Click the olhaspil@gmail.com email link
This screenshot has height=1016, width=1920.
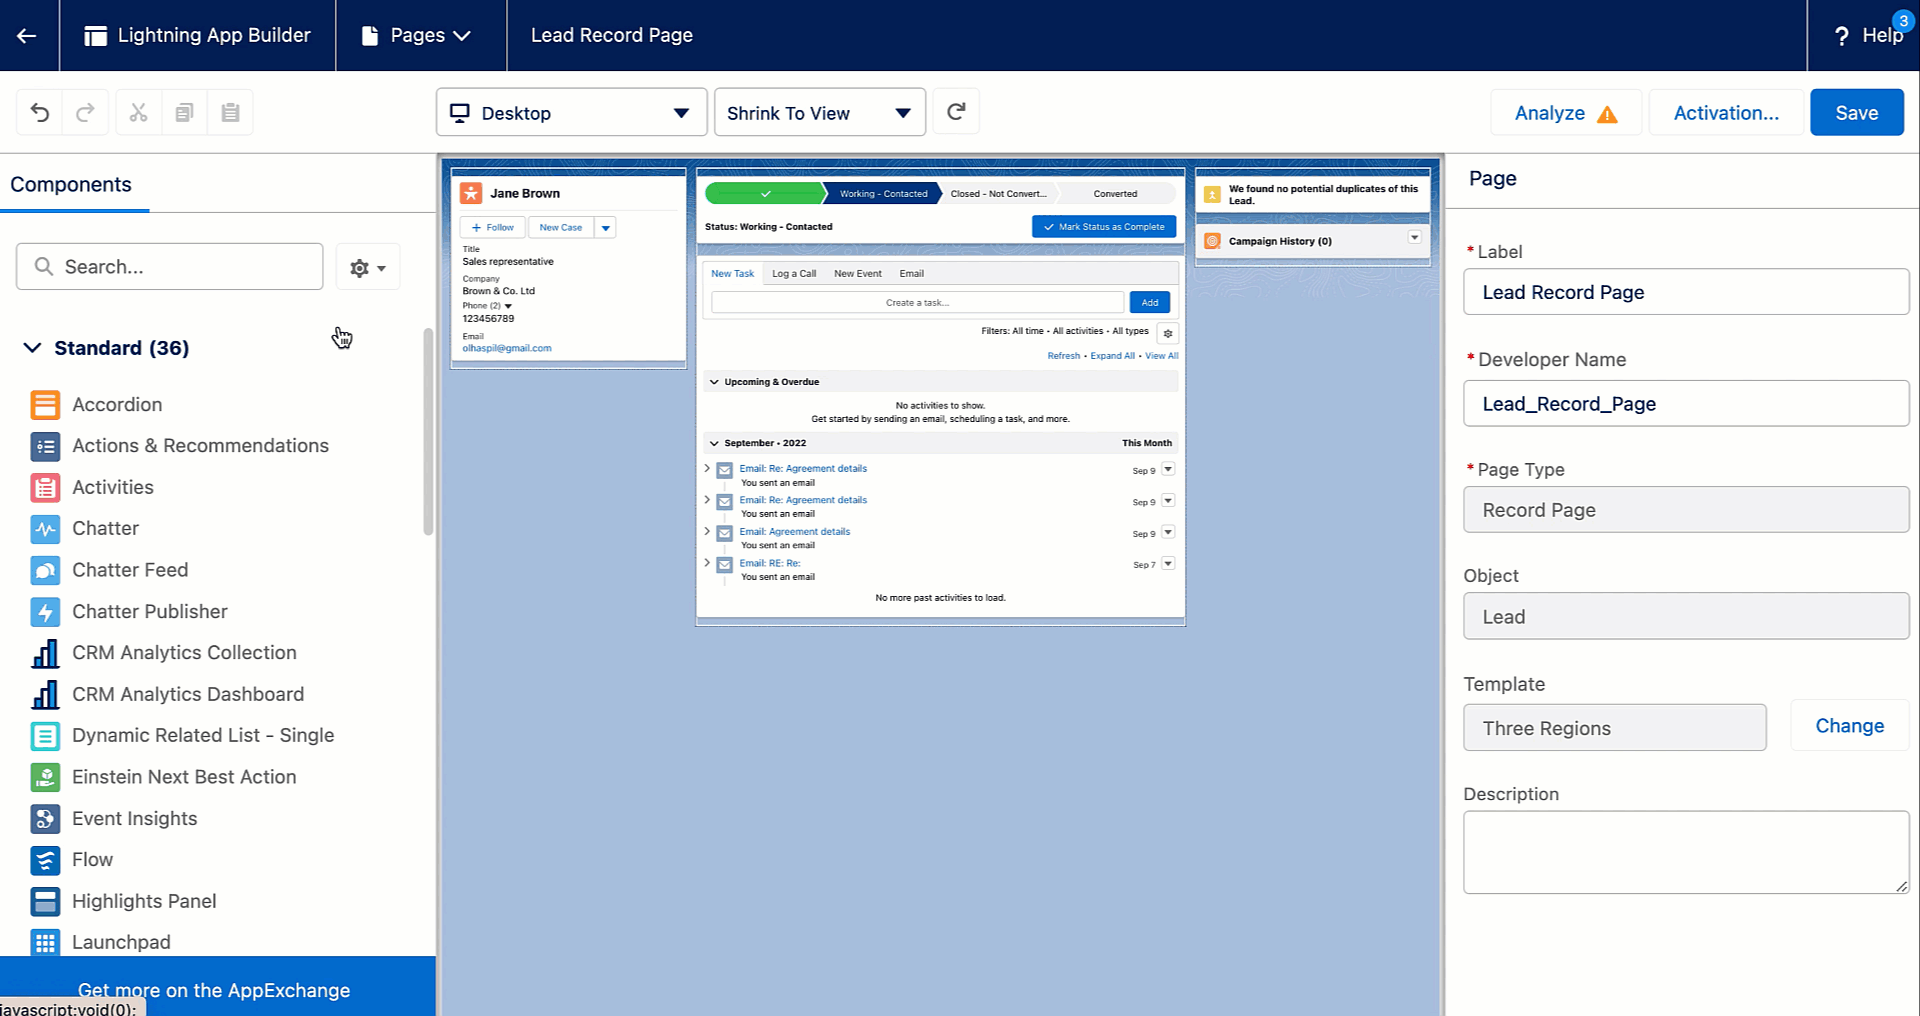tap(507, 348)
